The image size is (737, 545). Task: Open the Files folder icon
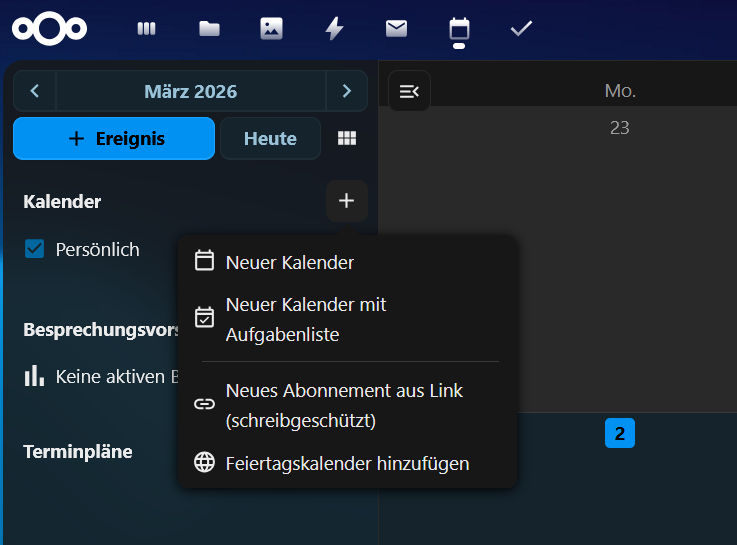click(209, 29)
